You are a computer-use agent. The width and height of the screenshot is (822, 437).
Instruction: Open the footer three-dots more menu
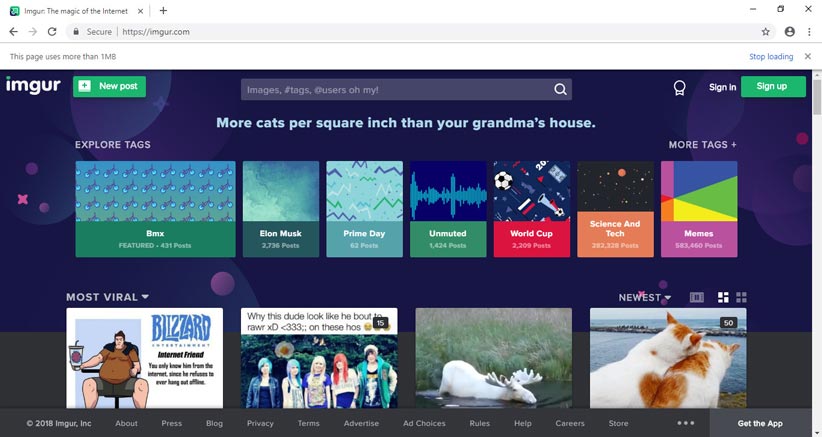tap(686, 423)
